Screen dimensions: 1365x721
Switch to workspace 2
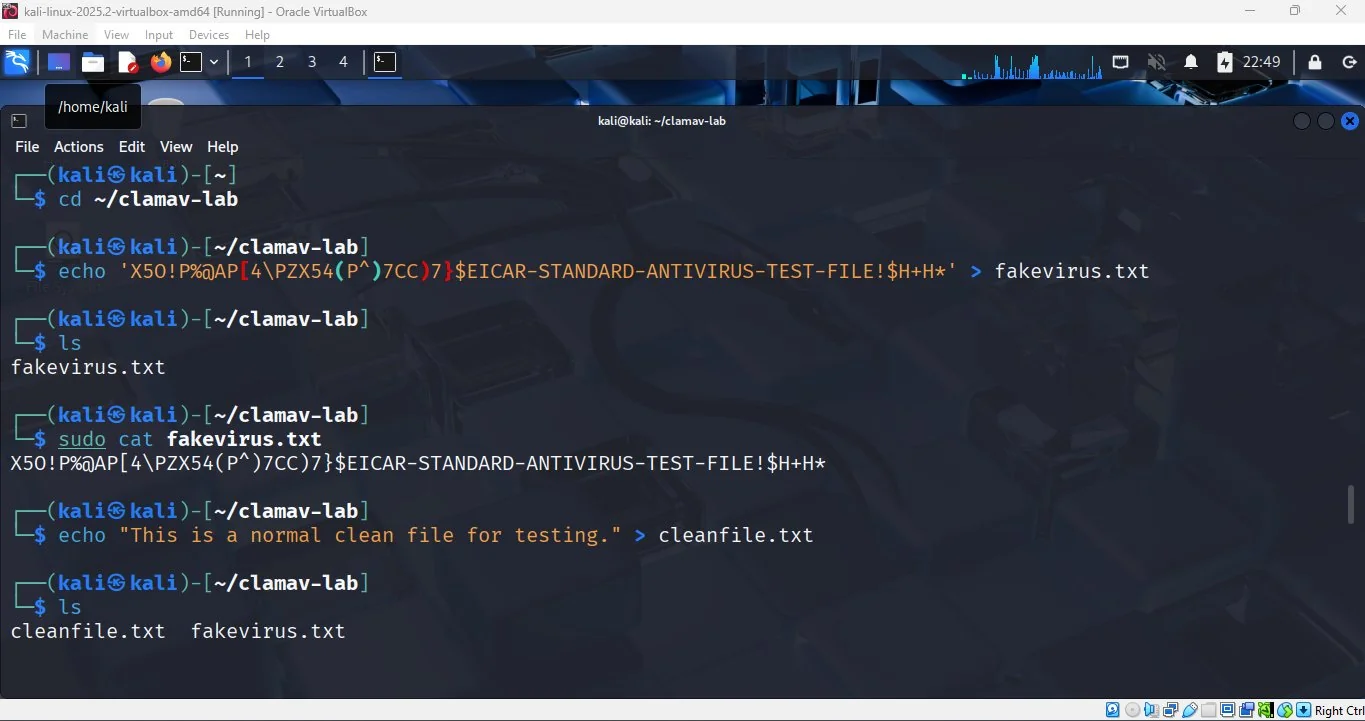280,62
